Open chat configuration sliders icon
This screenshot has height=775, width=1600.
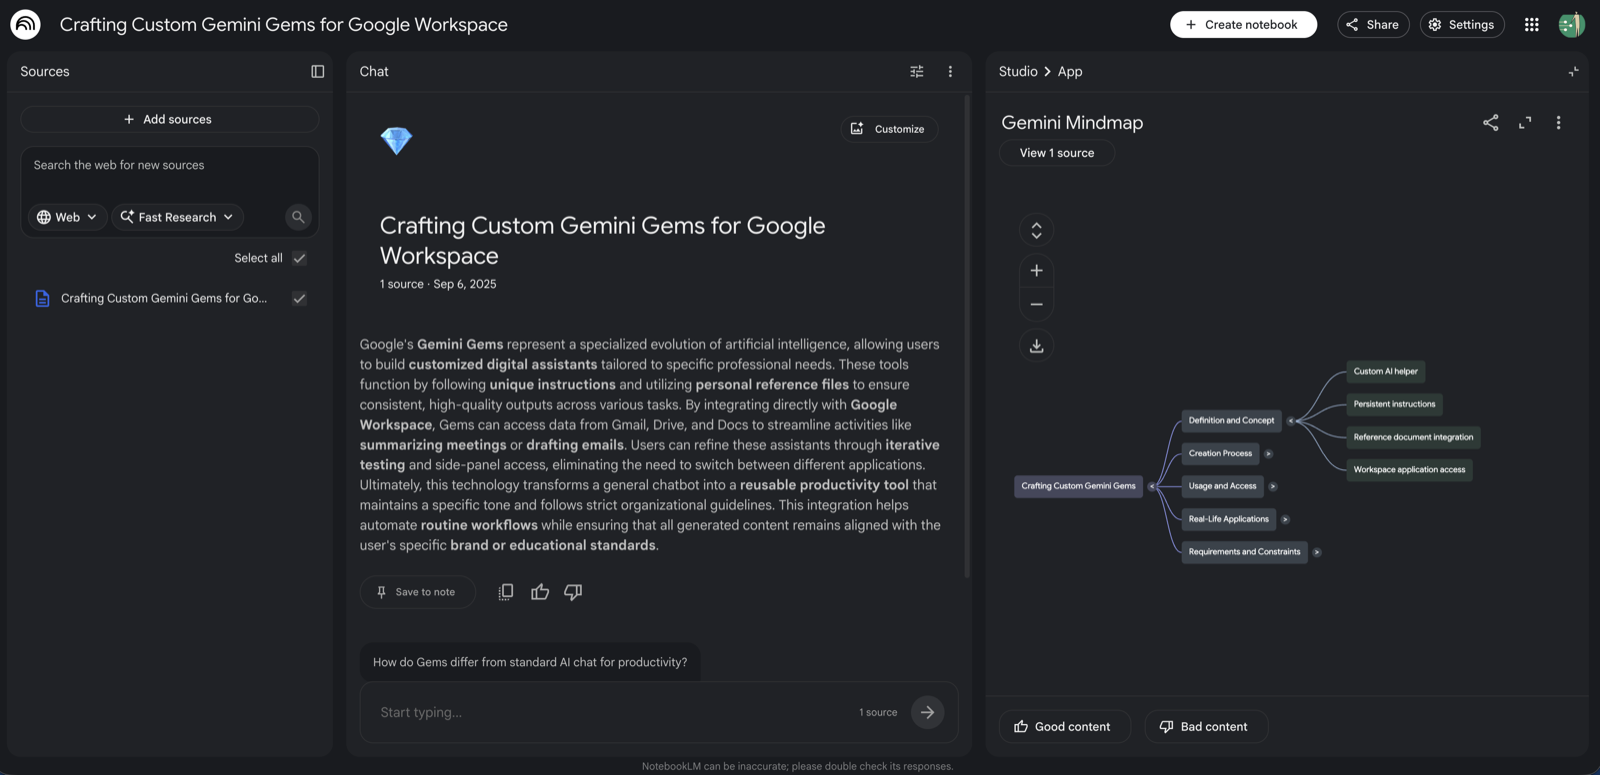[917, 71]
